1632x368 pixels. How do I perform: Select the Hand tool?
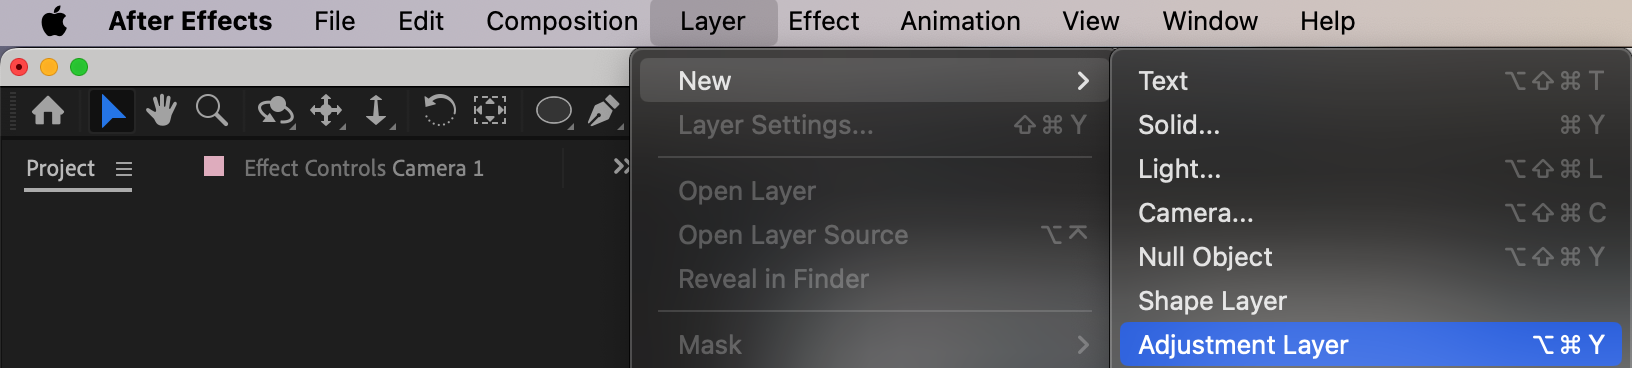pos(161,110)
